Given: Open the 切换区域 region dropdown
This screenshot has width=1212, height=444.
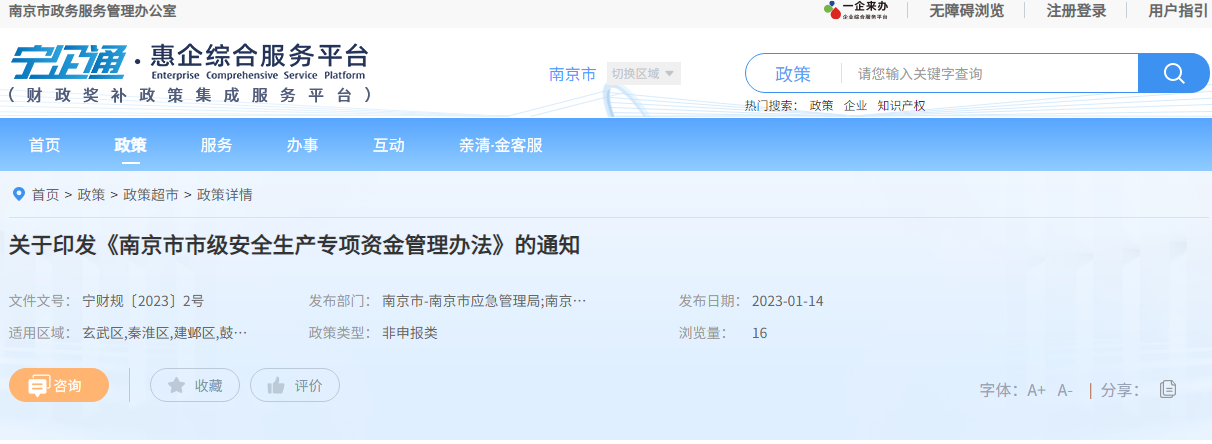Looking at the screenshot, I should [x=644, y=73].
